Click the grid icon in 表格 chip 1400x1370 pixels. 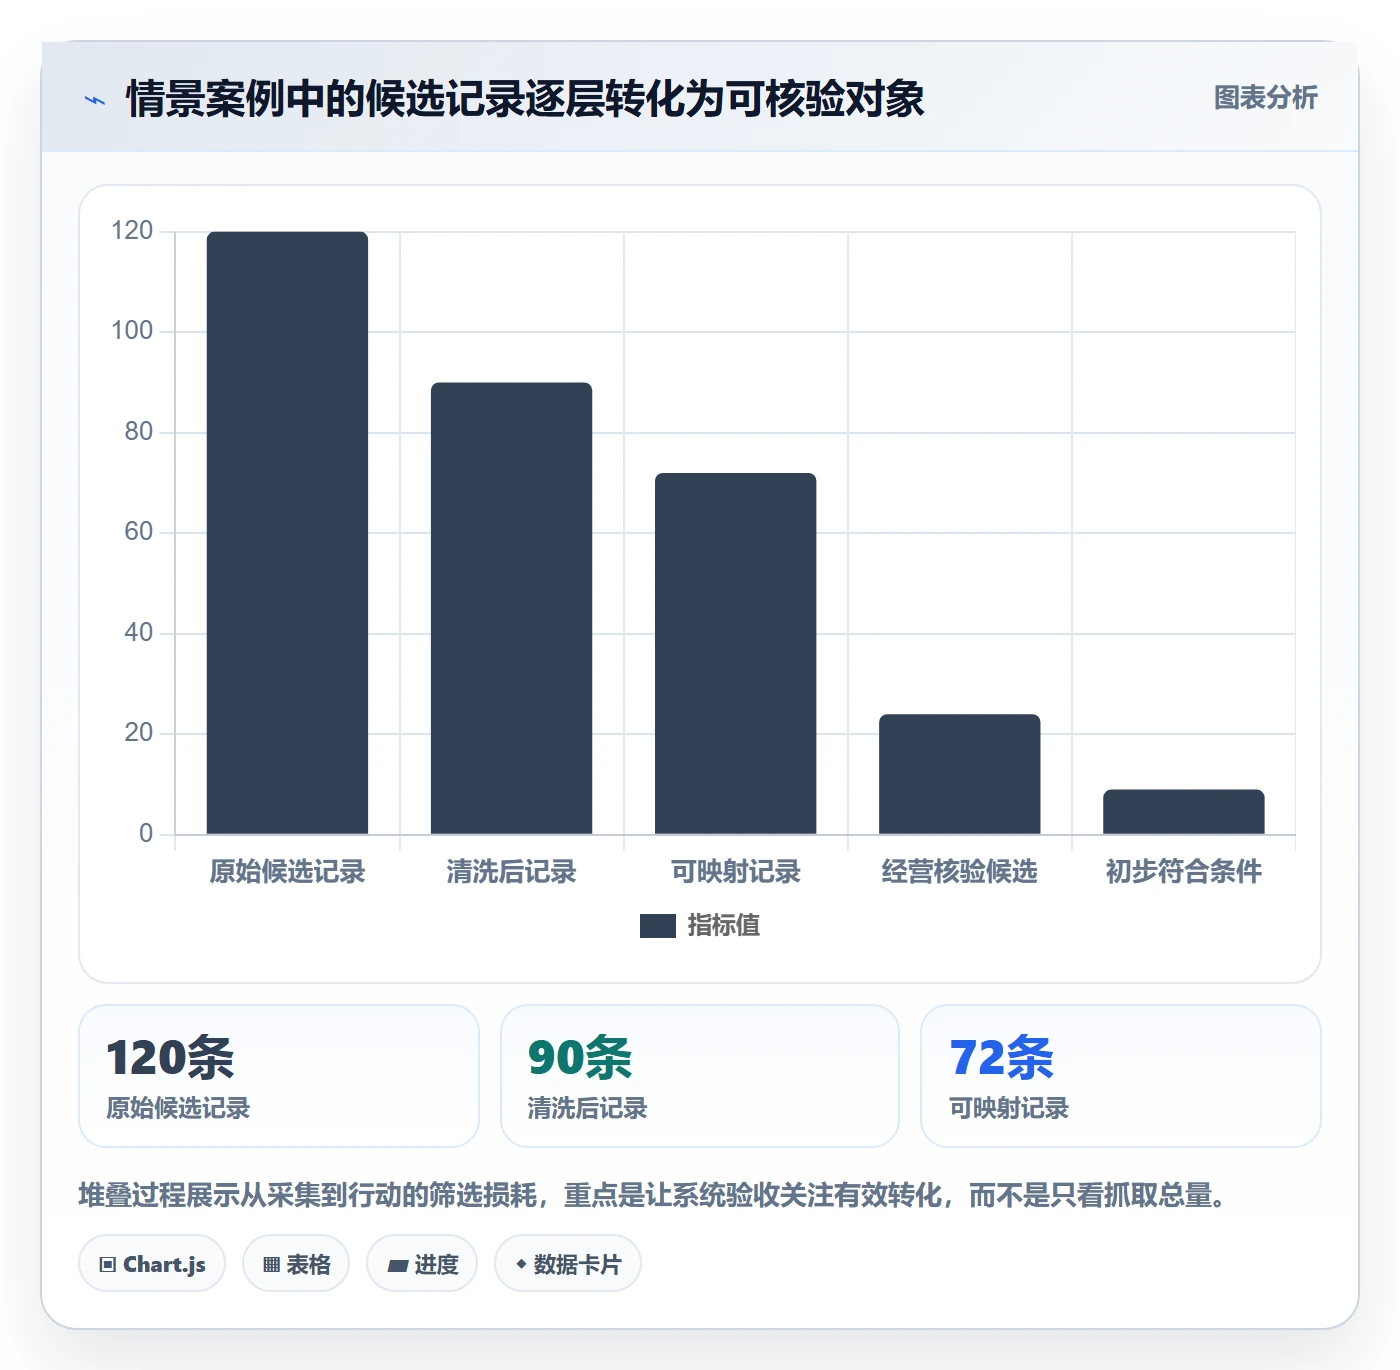[x=271, y=1265]
